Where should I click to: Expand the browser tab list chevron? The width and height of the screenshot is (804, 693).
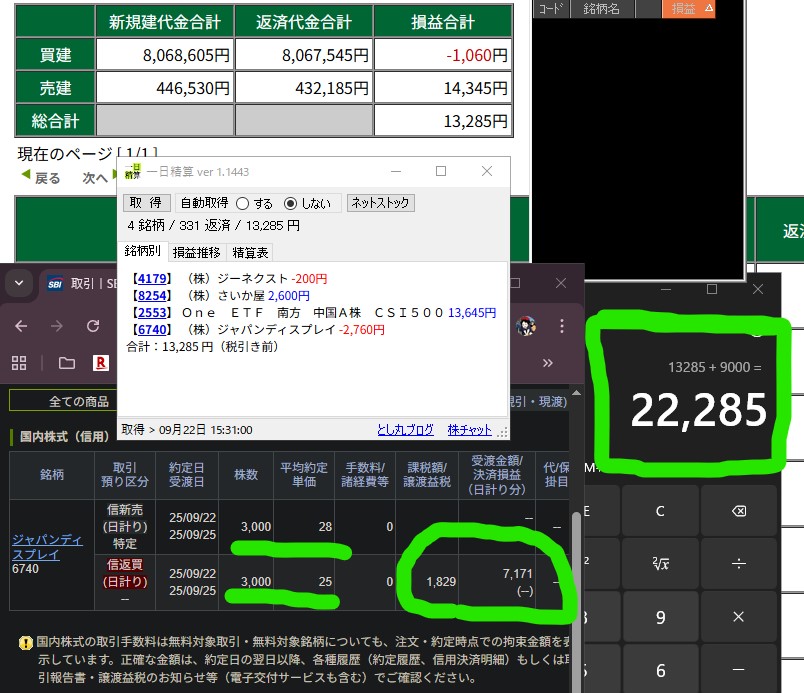click(x=18, y=284)
